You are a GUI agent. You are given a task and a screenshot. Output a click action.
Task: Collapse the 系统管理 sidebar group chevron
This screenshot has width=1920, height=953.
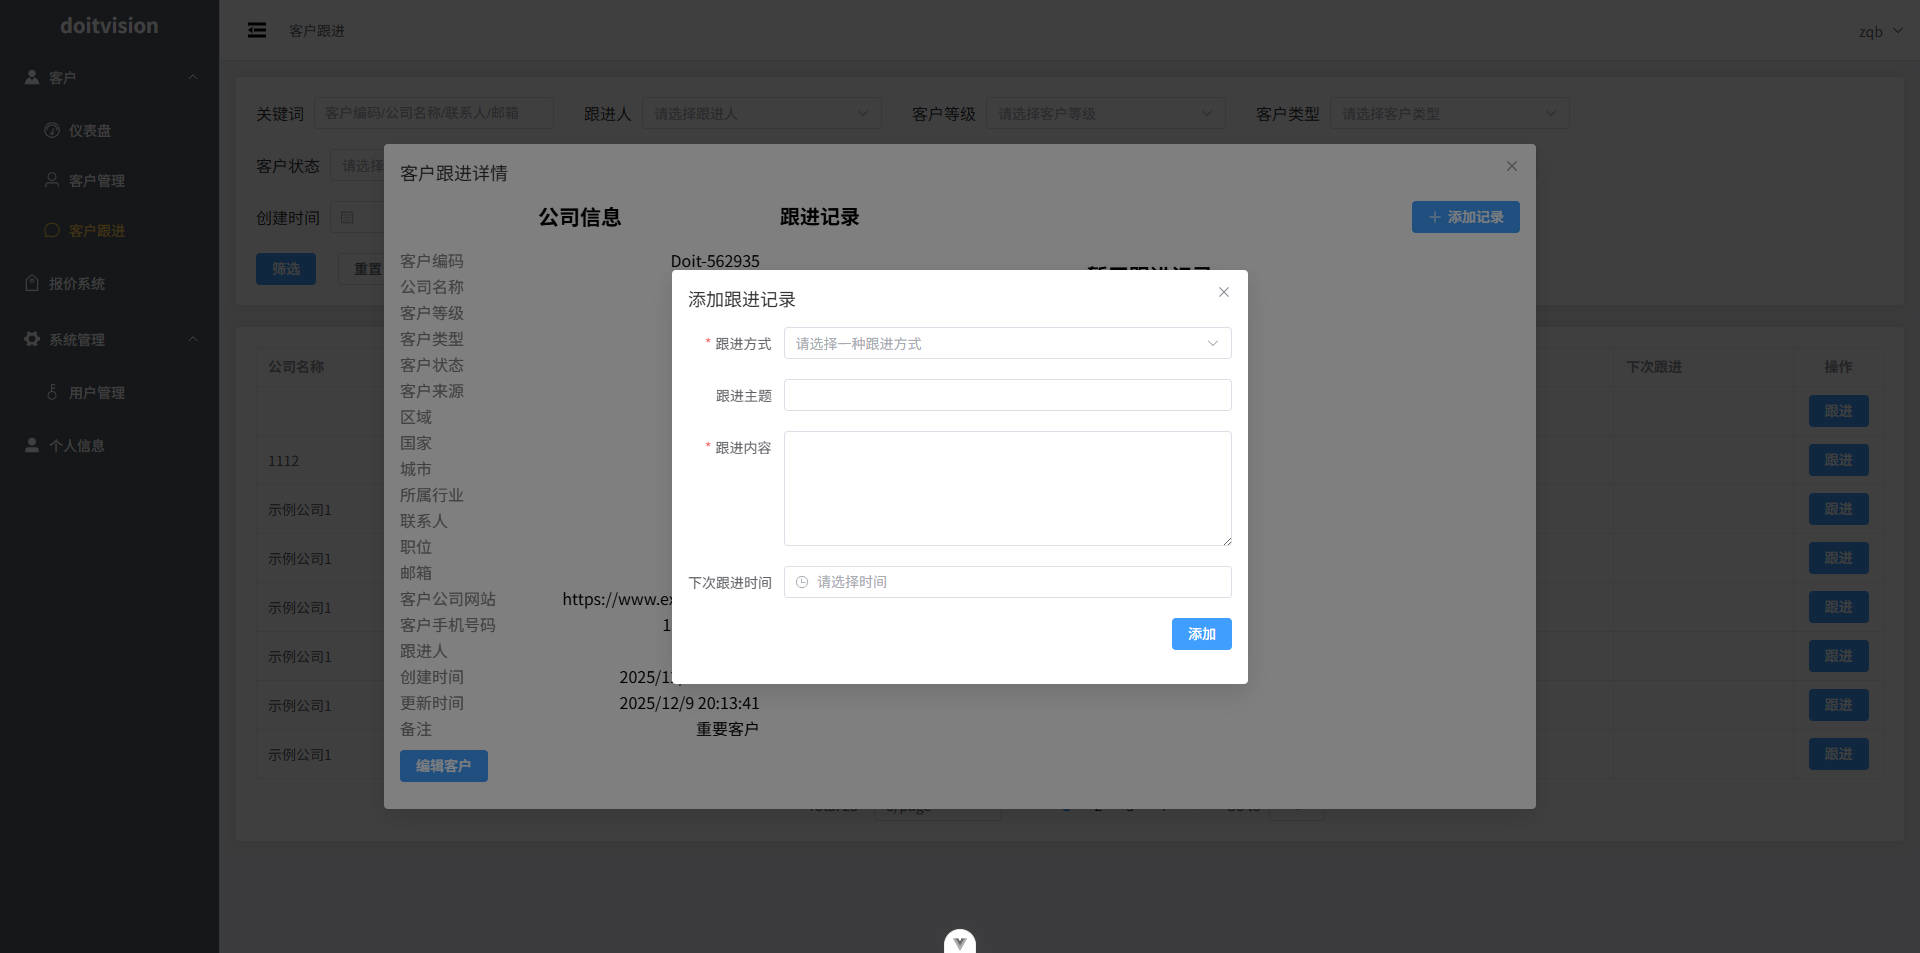pos(193,339)
